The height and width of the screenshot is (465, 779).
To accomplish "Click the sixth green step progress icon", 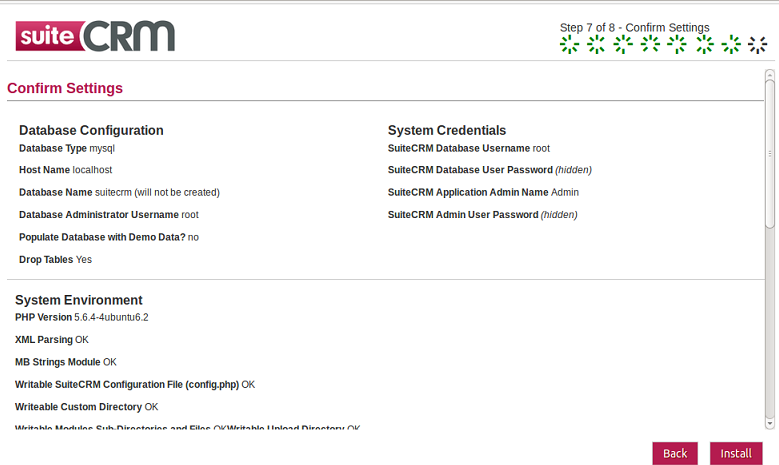I will 704,44.
